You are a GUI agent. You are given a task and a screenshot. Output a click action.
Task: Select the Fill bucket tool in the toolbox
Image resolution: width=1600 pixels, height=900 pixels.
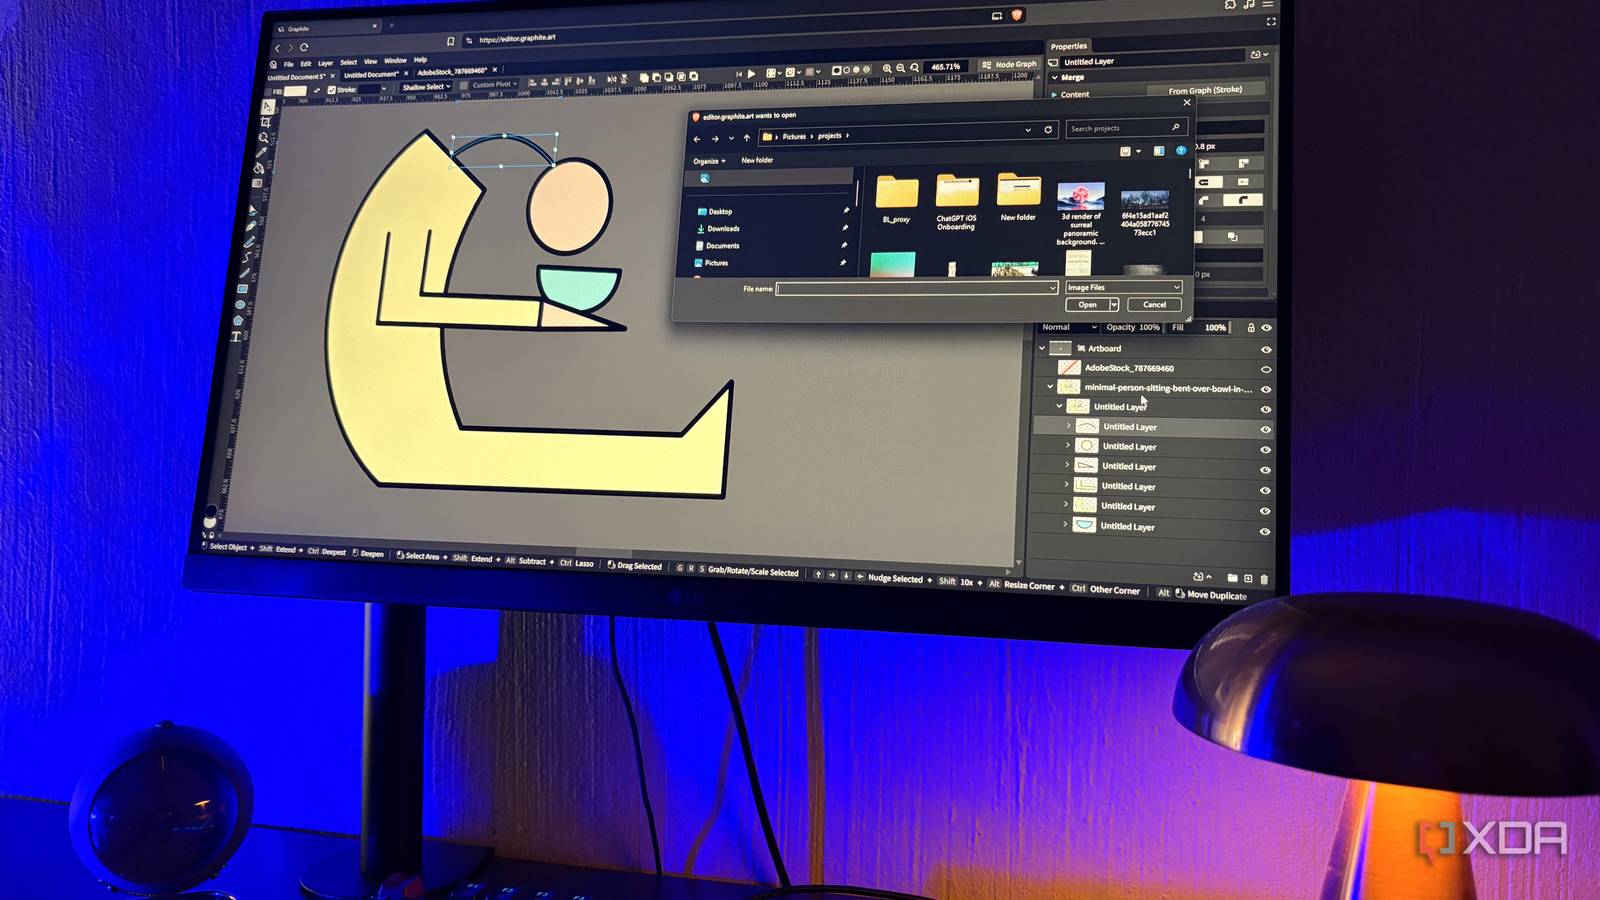(259, 167)
